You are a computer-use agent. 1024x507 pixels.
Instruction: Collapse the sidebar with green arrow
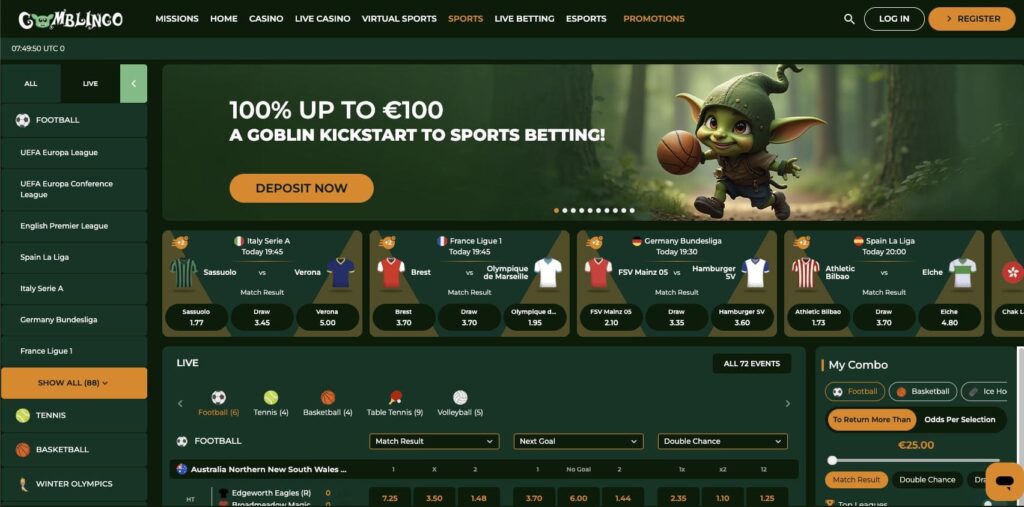pyautogui.click(x=133, y=84)
